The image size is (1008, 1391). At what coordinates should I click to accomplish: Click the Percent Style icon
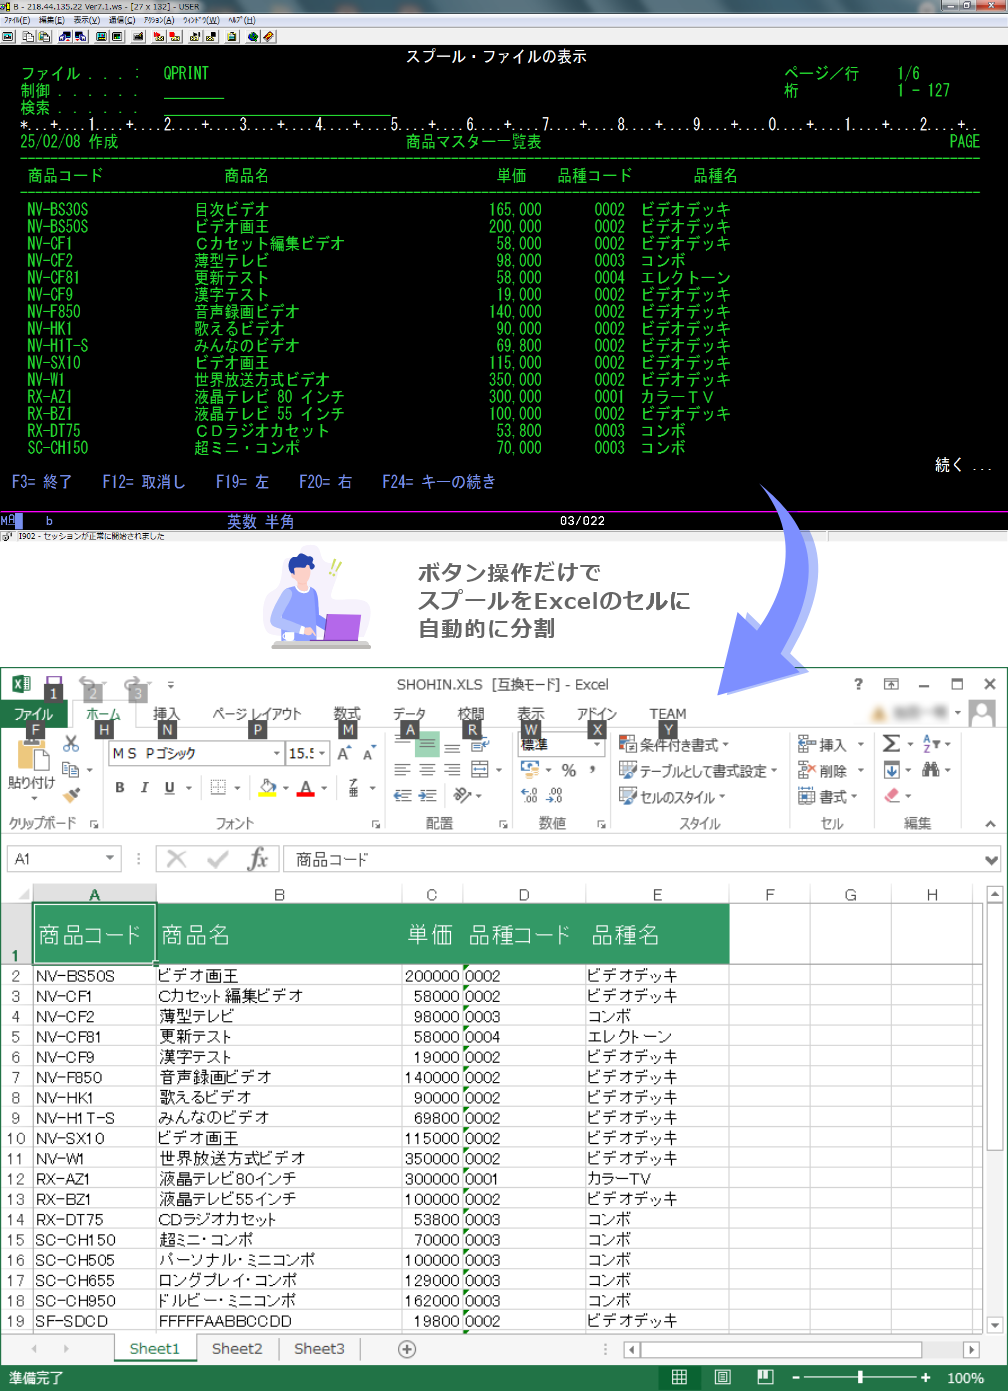point(569,770)
